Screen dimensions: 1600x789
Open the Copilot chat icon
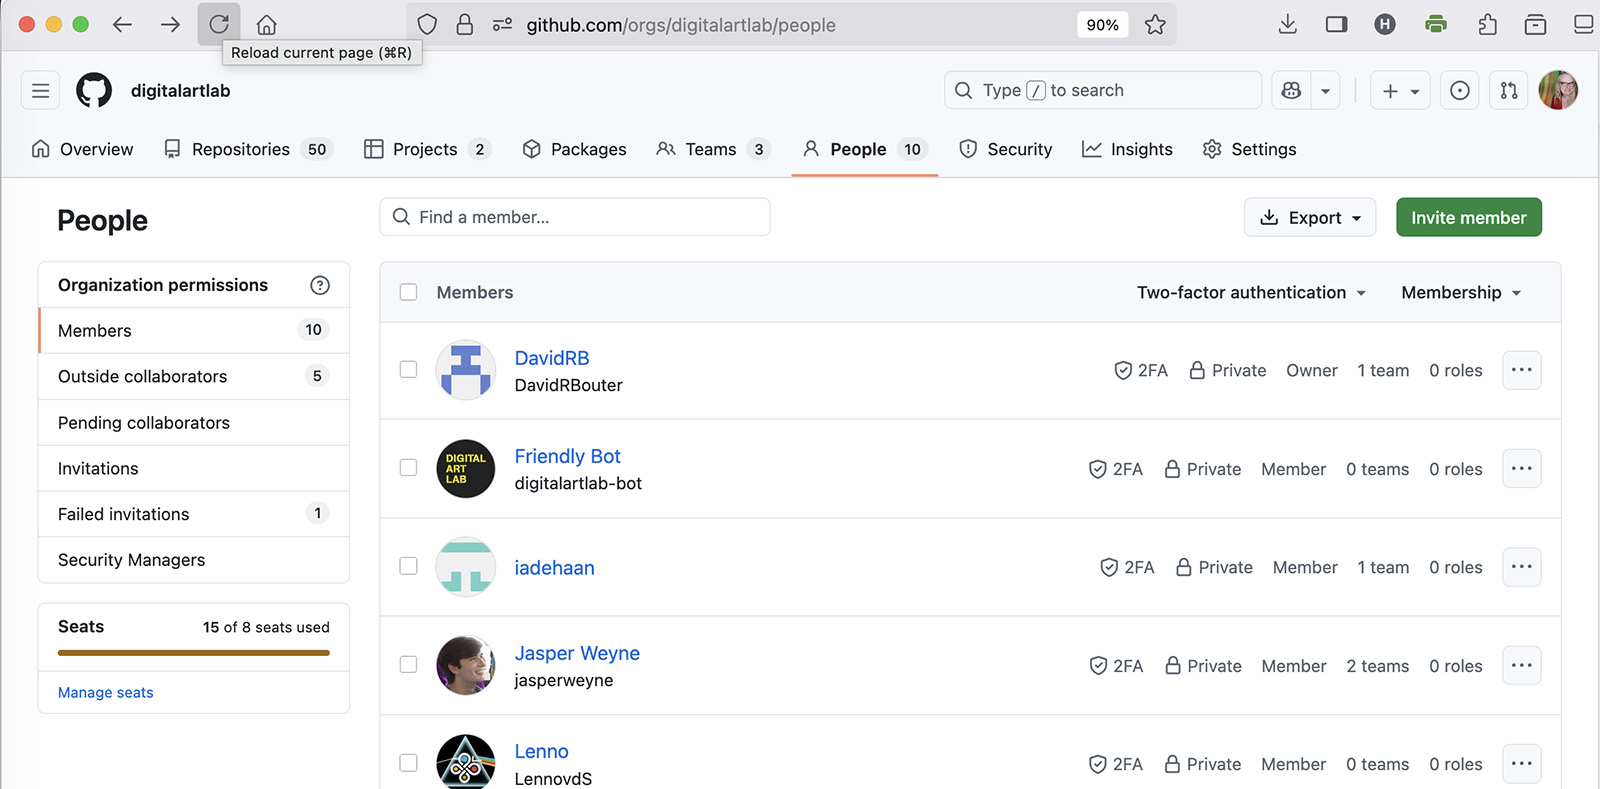pos(1291,91)
